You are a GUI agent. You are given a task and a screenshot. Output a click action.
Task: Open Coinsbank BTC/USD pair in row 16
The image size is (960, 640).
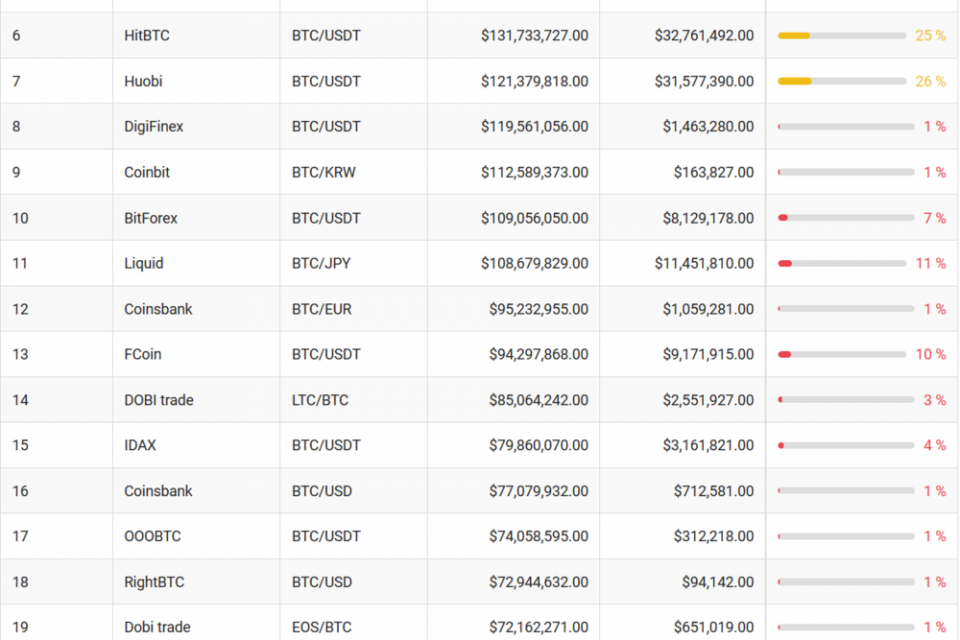(x=321, y=491)
